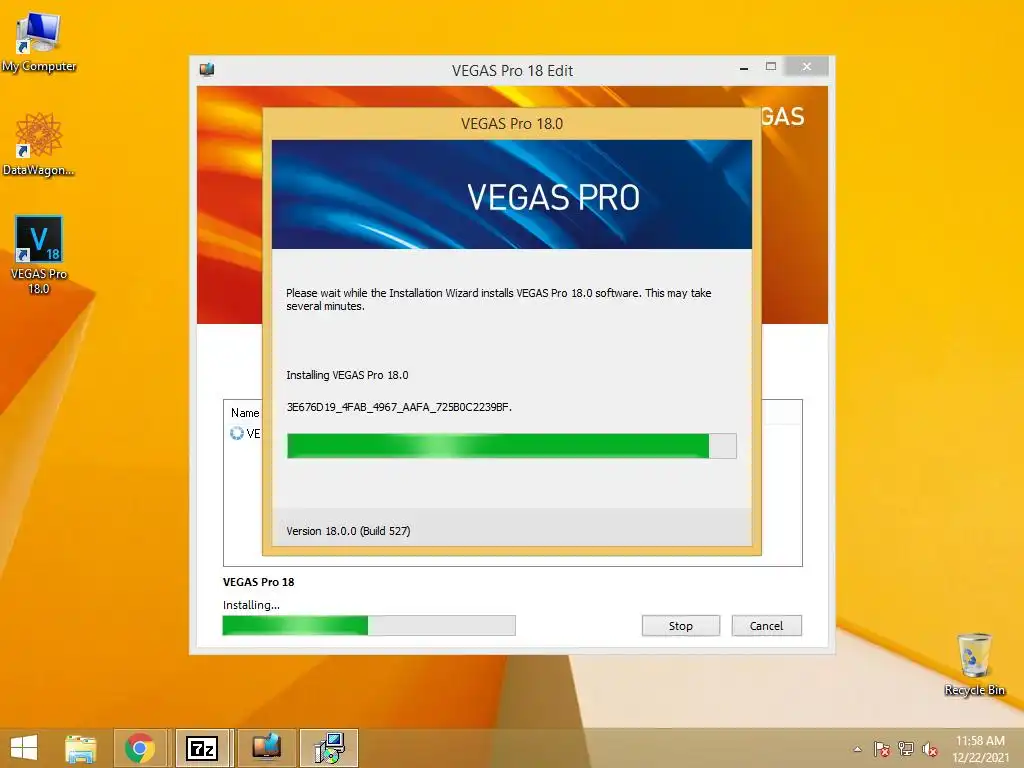
Task: Open the Windows Start button
Action: click(x=24, y=748)
